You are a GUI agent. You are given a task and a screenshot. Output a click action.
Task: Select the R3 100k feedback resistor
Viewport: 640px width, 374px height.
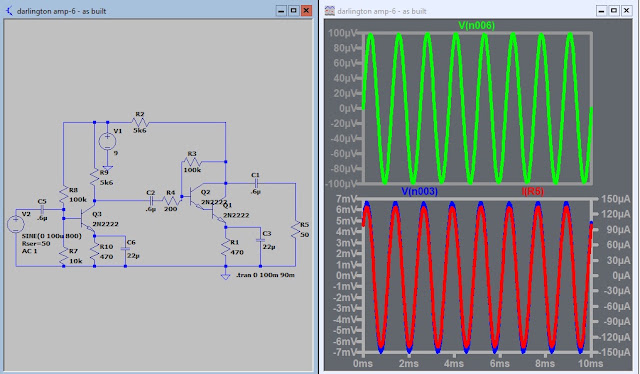click(192, 162)
